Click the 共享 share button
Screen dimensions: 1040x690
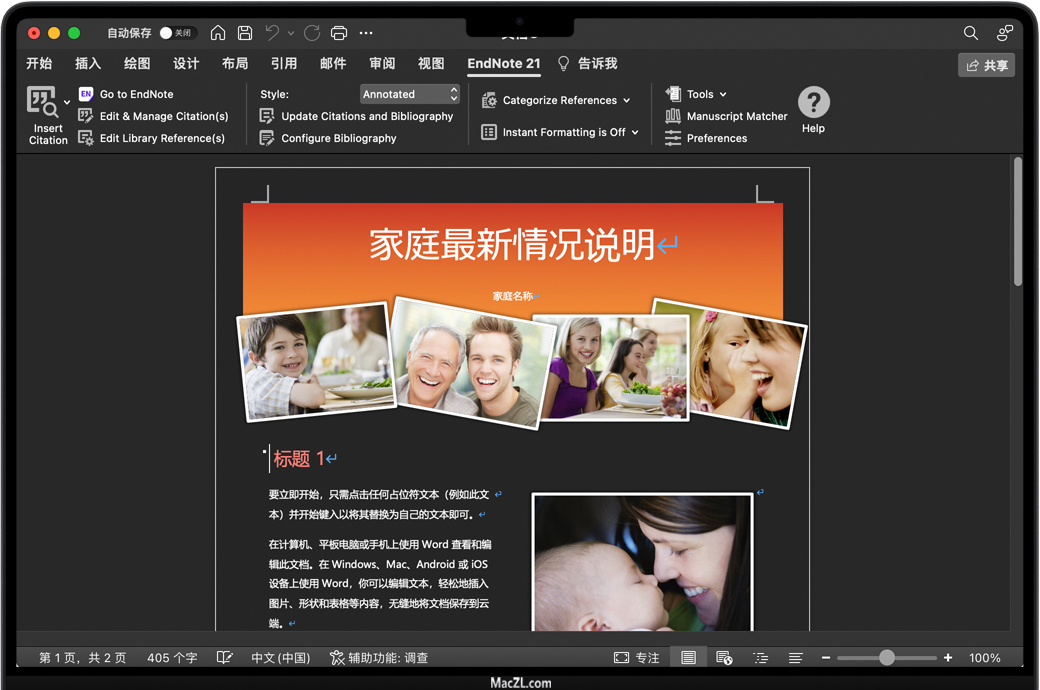tap(986, 65)
